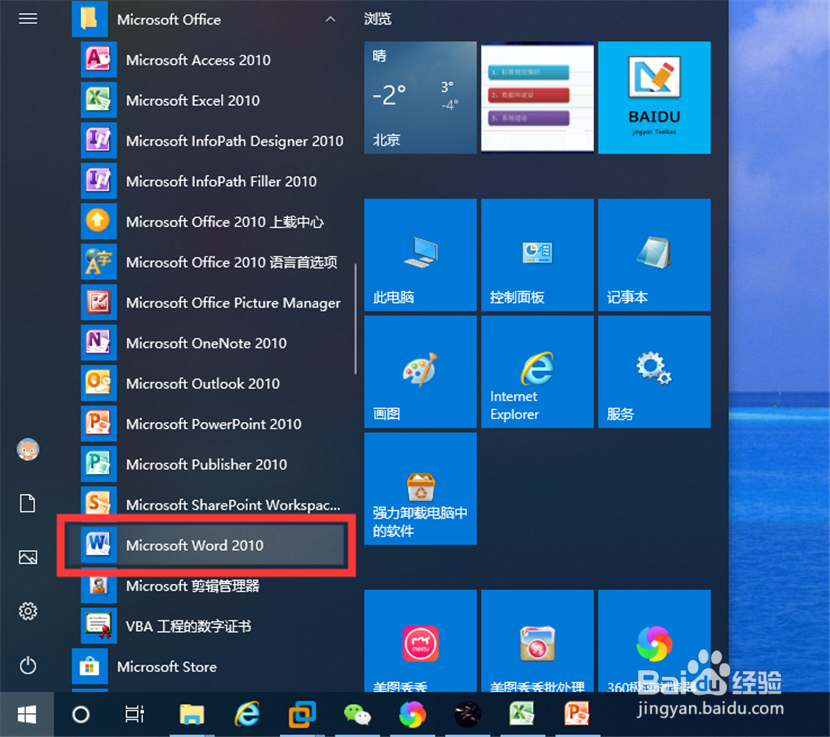
Task: Open the 画图 tile
Action: 420,372
